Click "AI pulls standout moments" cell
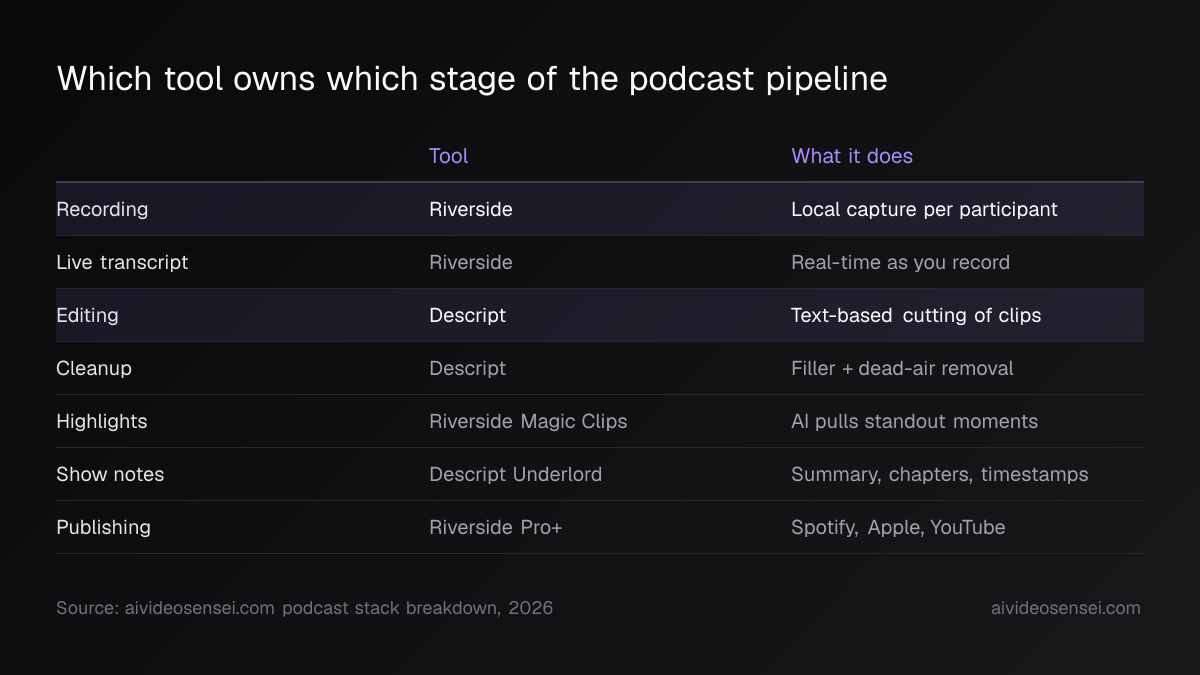1200x675 pixels. pyautogui.click(x=914, y=421)
